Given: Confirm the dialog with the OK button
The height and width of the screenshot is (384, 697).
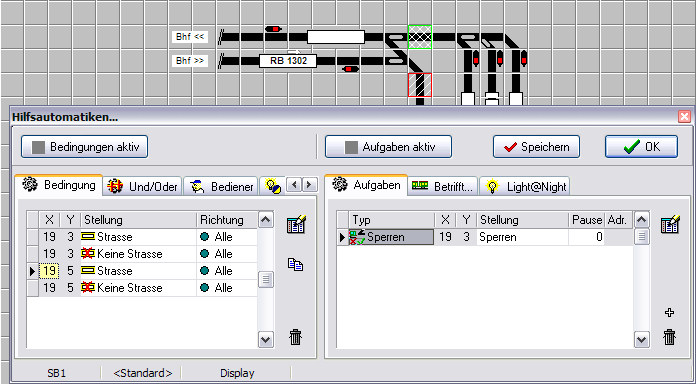Looking at the screenshot, I should pos(641,147).
